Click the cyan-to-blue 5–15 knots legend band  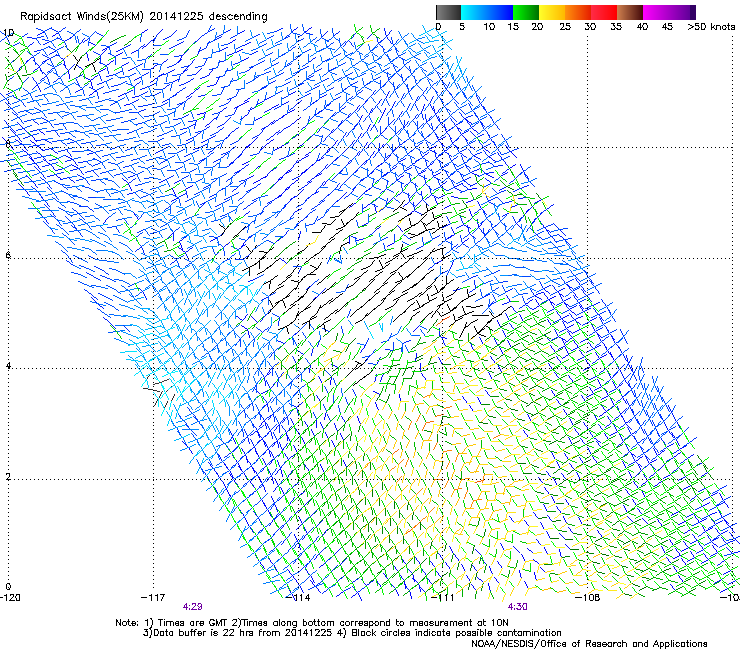tap(487, 12)
